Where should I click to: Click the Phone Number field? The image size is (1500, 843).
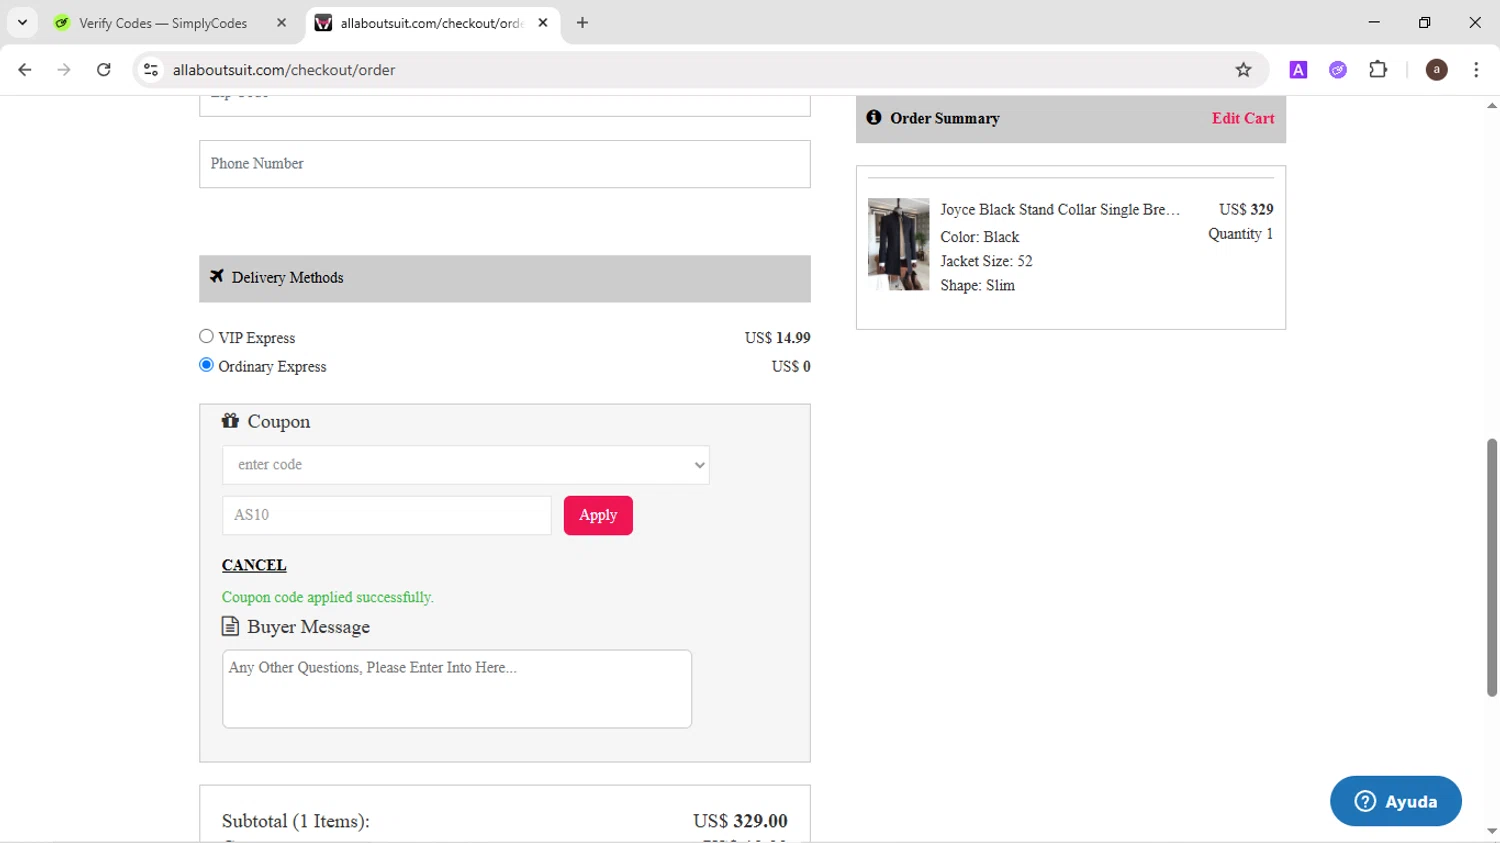pos(505,164)
